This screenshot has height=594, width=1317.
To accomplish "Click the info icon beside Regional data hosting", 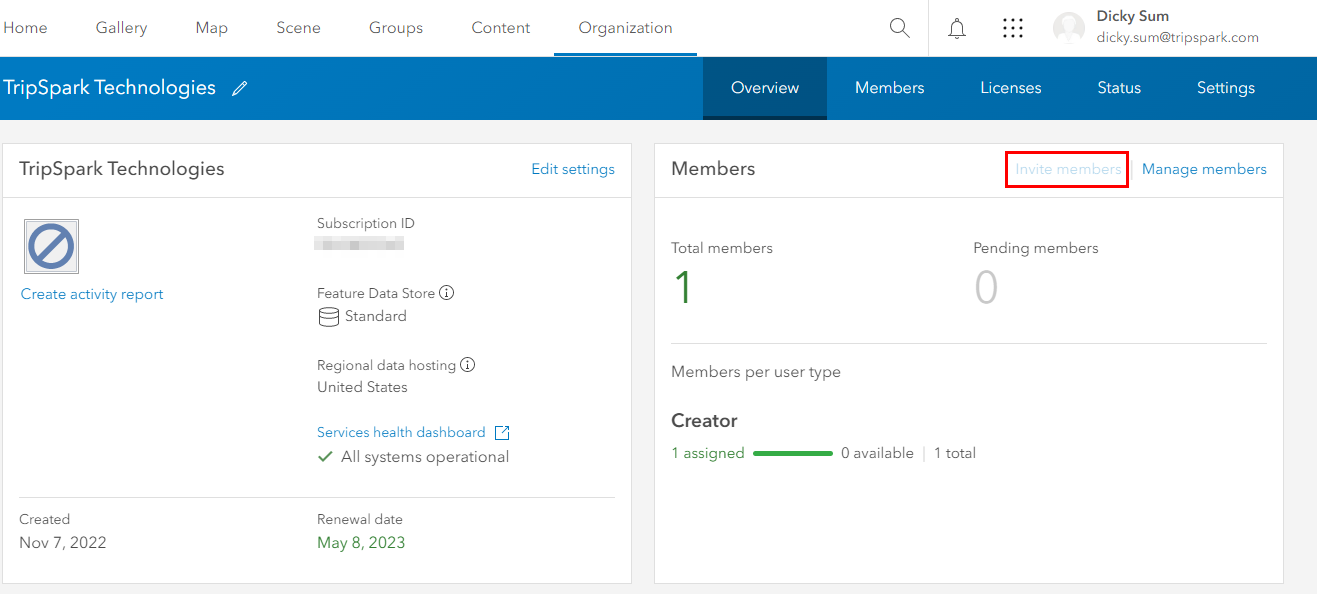I will click(467, 364).
